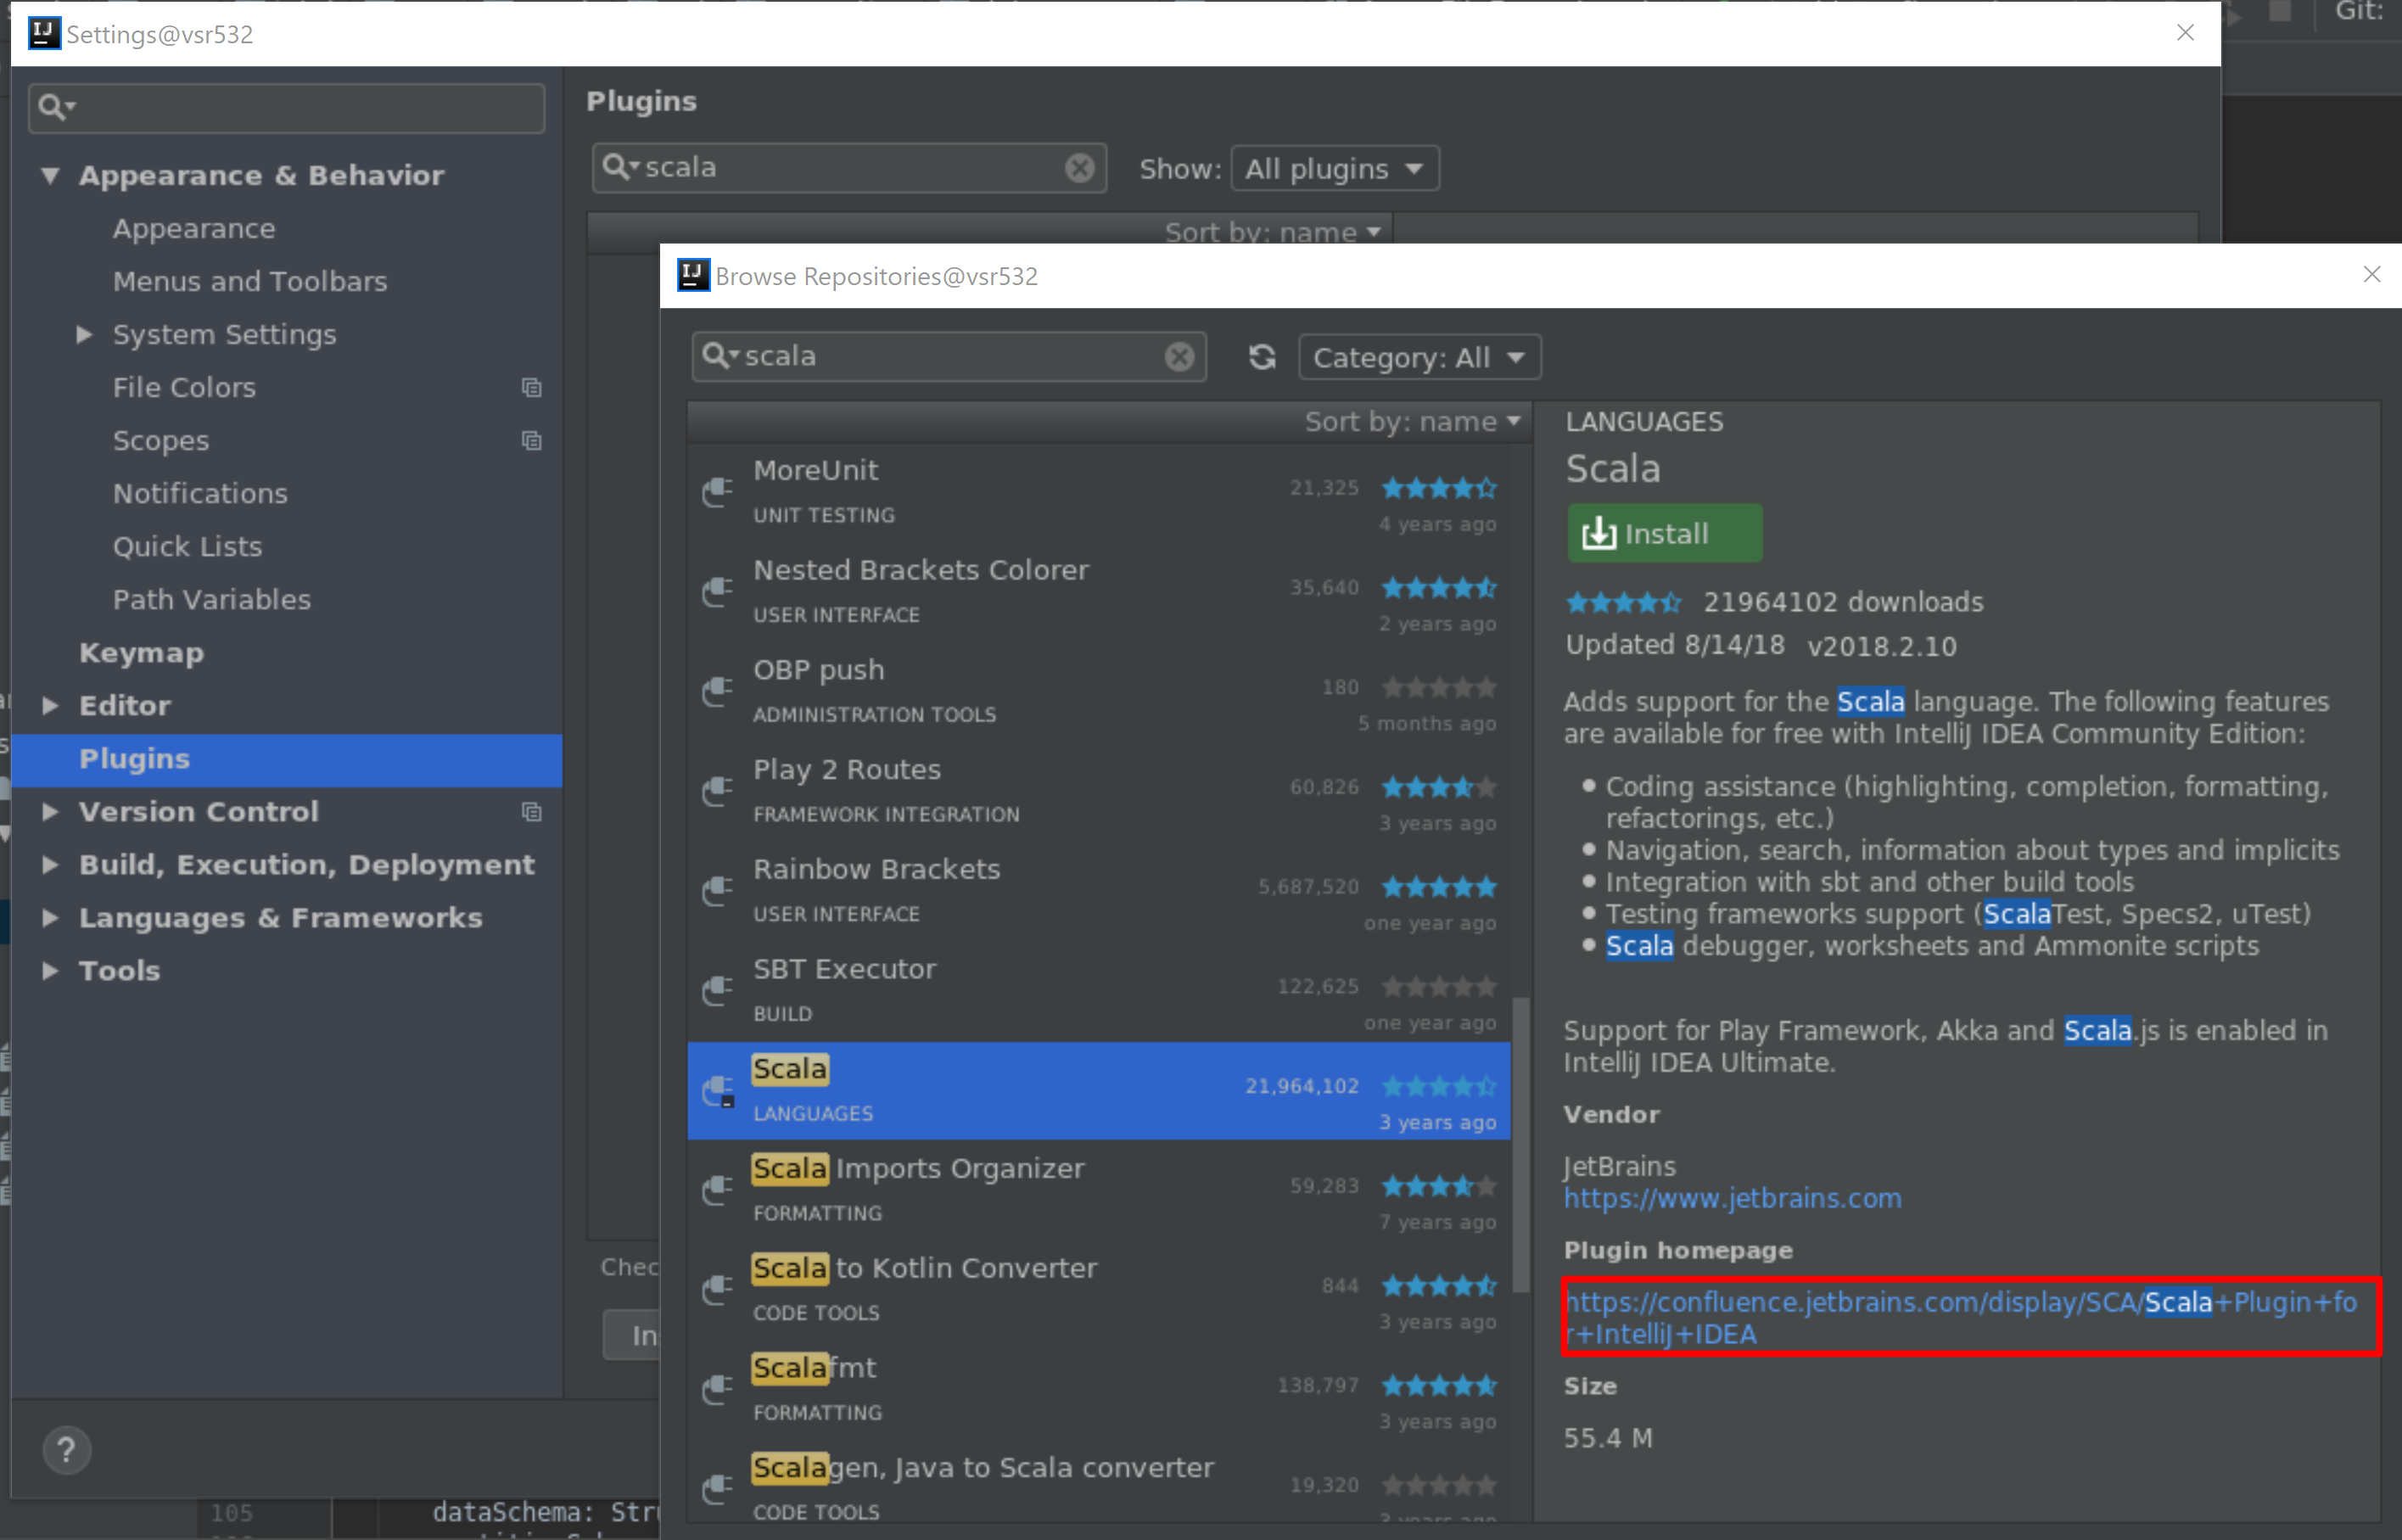Close the Browse Repositories dialog

coord(2372,275)
